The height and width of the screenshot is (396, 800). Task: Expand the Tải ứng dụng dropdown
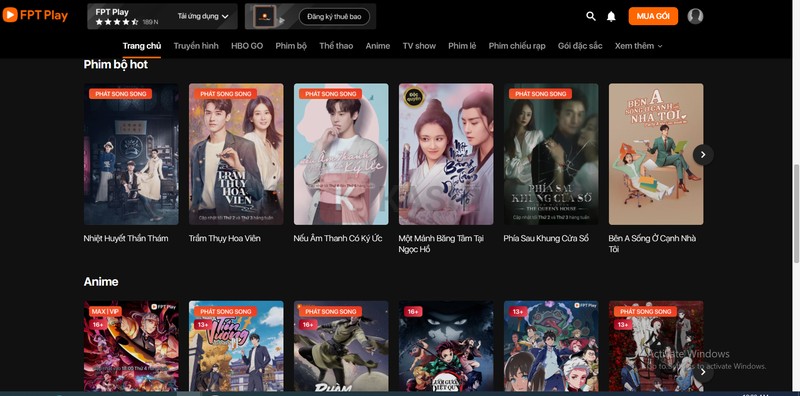pos(203,16)
